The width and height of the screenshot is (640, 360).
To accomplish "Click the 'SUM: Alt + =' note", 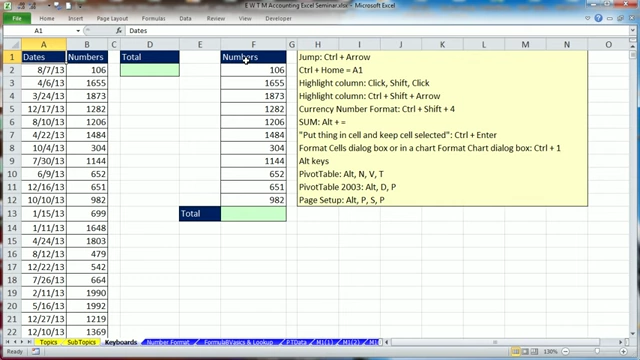I will pos(322,122).
